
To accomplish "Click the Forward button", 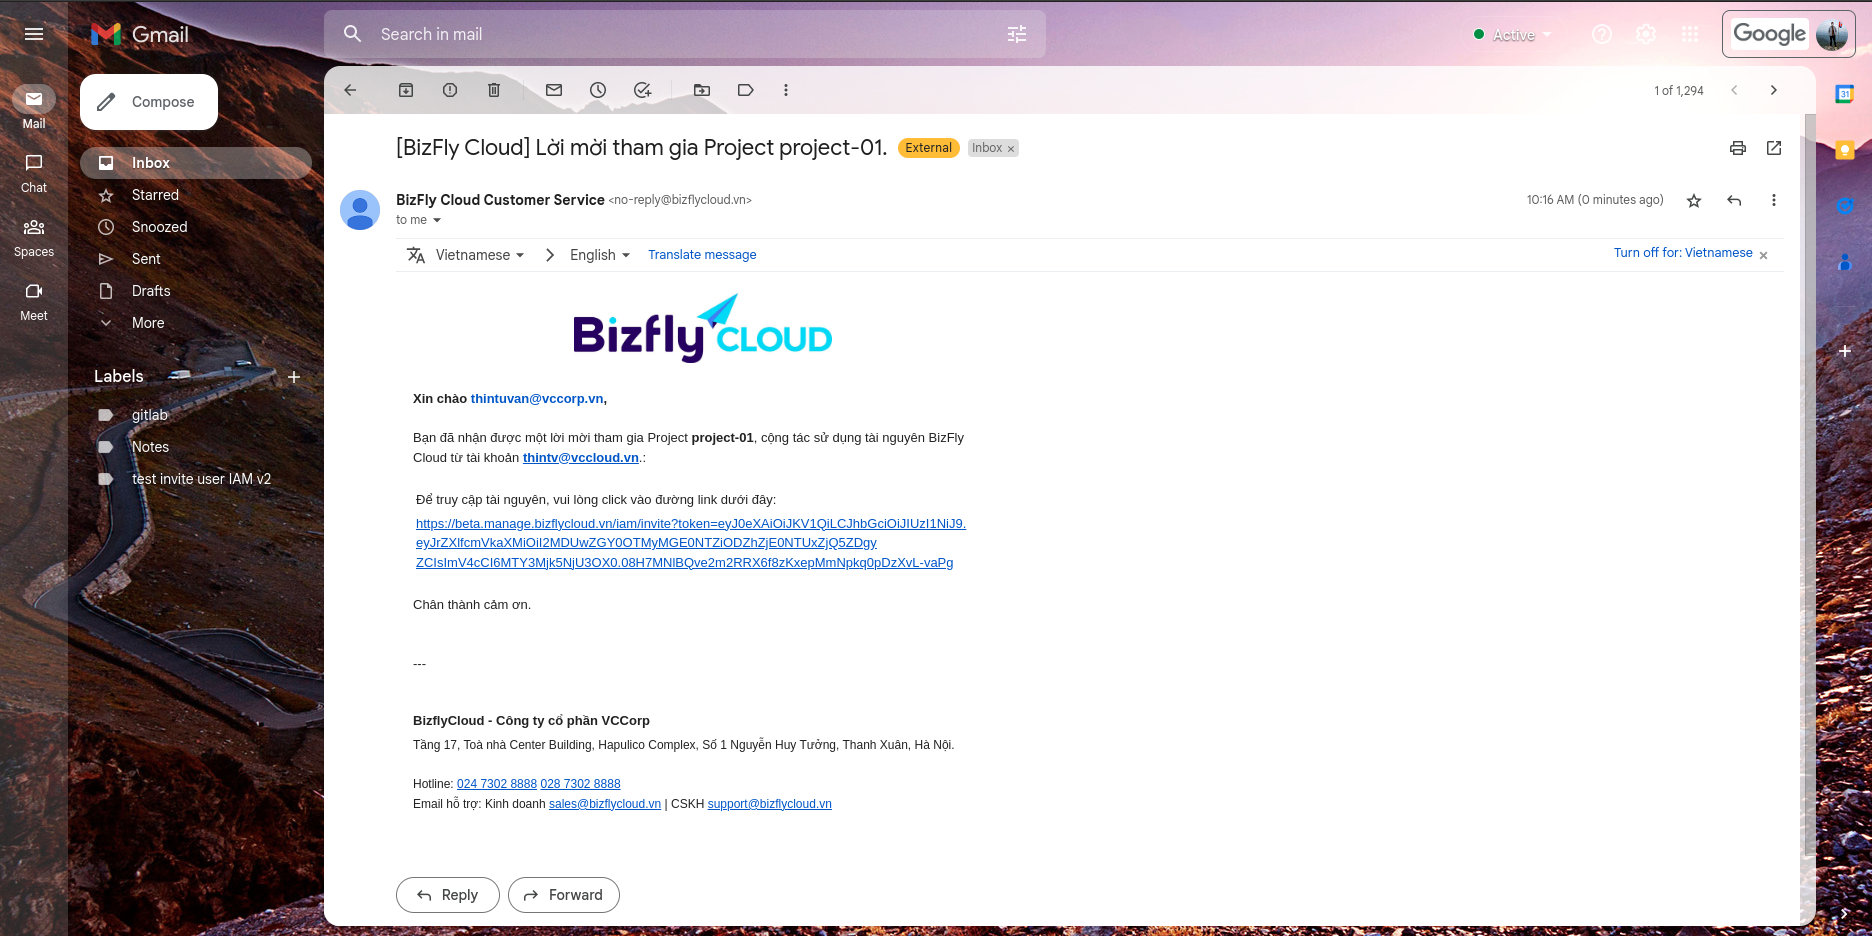I will click(564, 895).
